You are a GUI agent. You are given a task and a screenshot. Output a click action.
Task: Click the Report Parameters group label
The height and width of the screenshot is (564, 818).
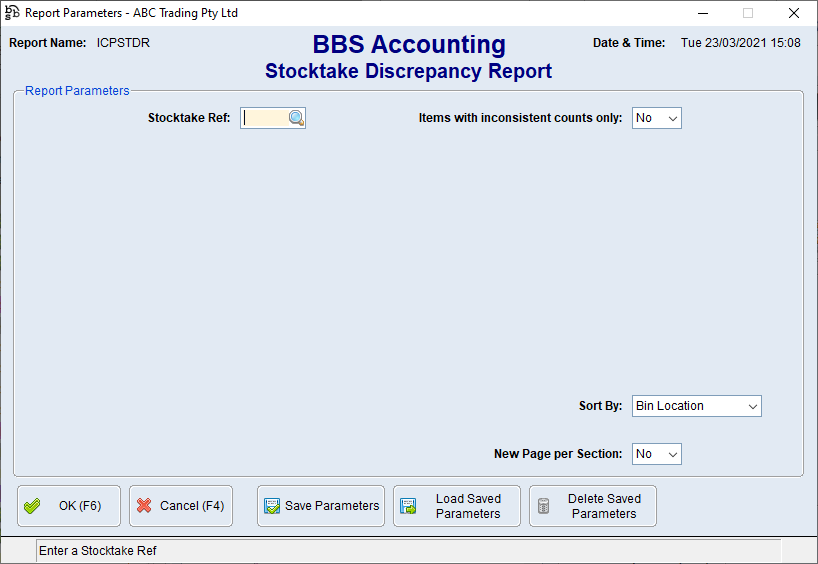(77, 91)
